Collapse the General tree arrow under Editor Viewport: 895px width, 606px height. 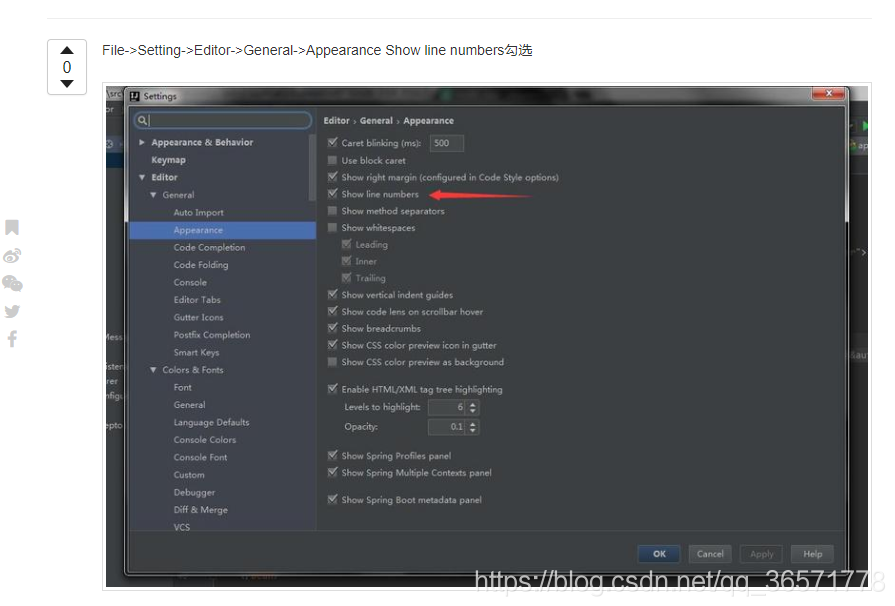click(x=153, y=195)
